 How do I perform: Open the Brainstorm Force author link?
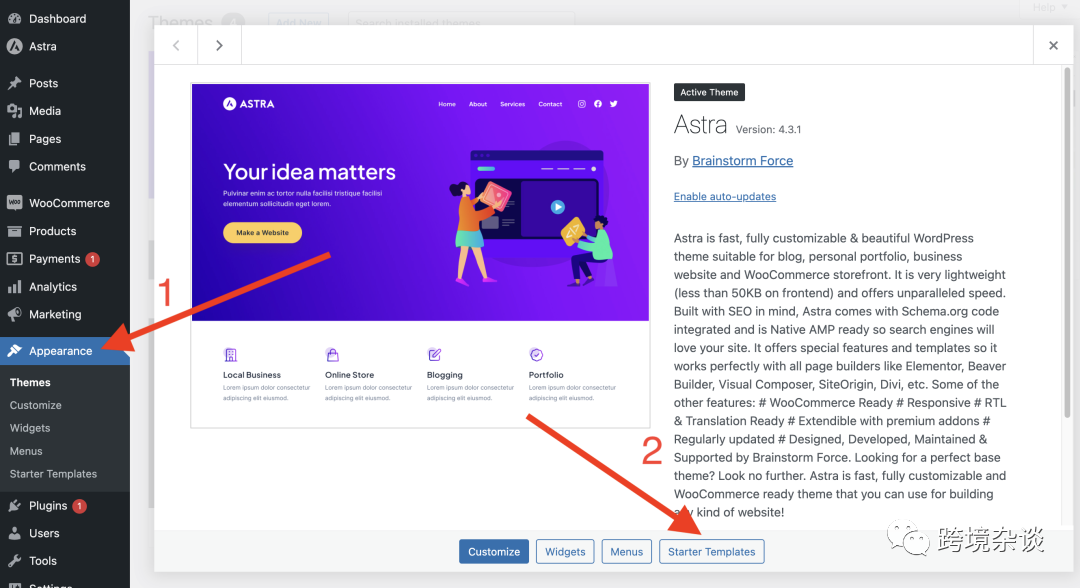742,160
